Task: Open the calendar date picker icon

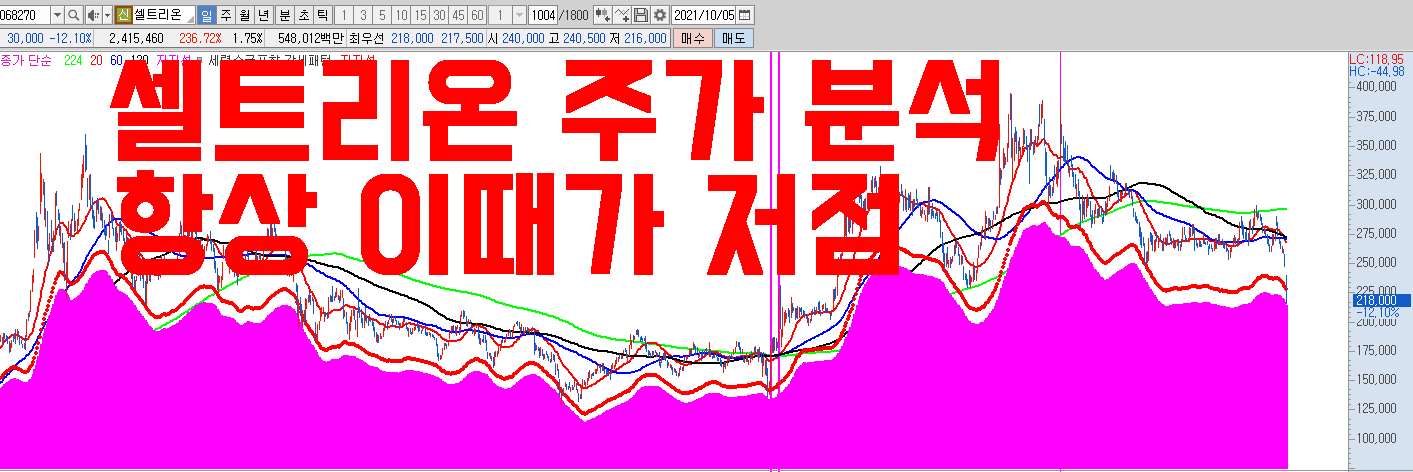Action: (745, 15)
